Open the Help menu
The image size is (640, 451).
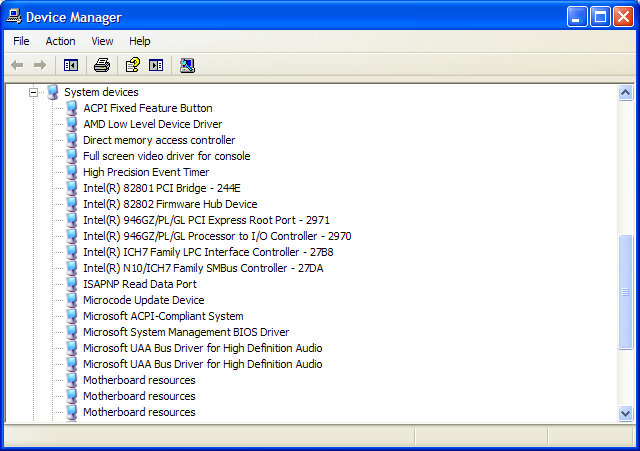(140, 41)
